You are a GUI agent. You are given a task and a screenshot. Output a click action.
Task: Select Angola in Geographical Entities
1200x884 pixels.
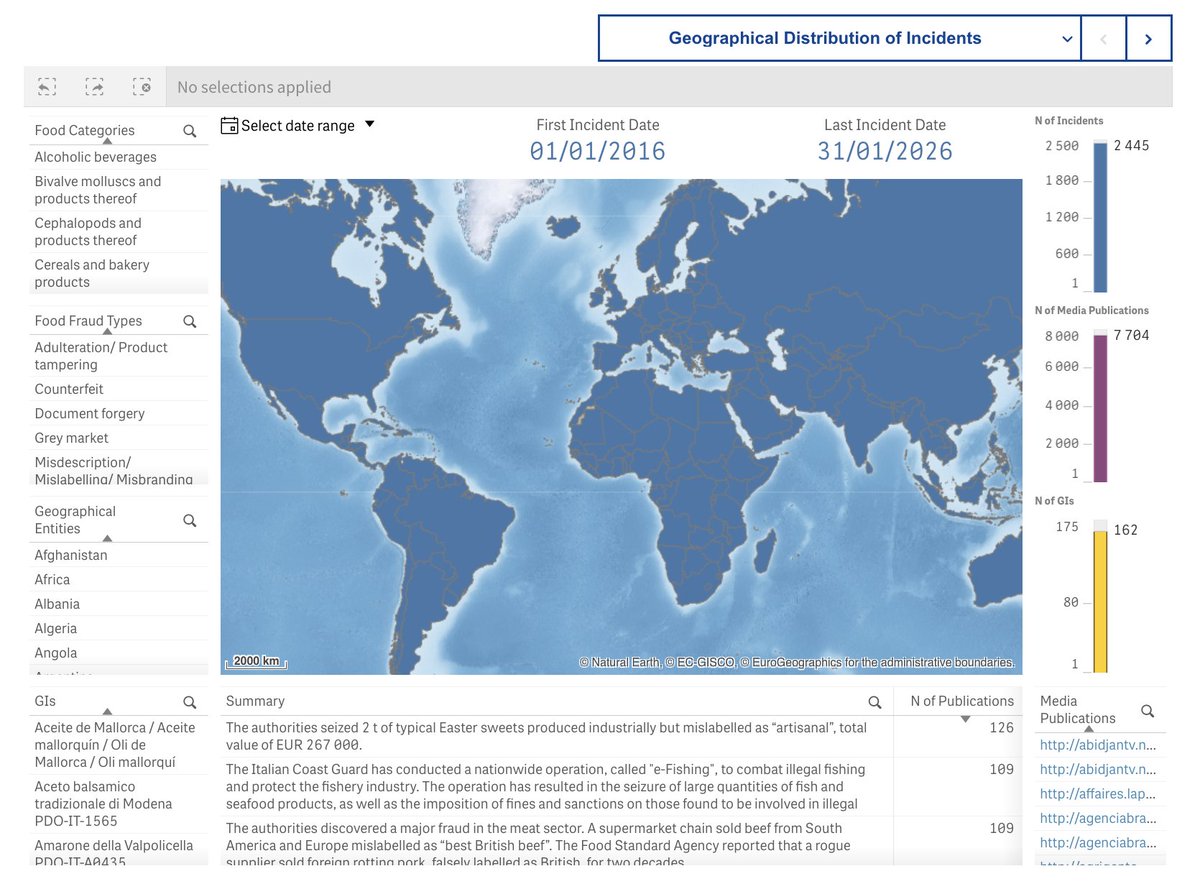(119, 653)
